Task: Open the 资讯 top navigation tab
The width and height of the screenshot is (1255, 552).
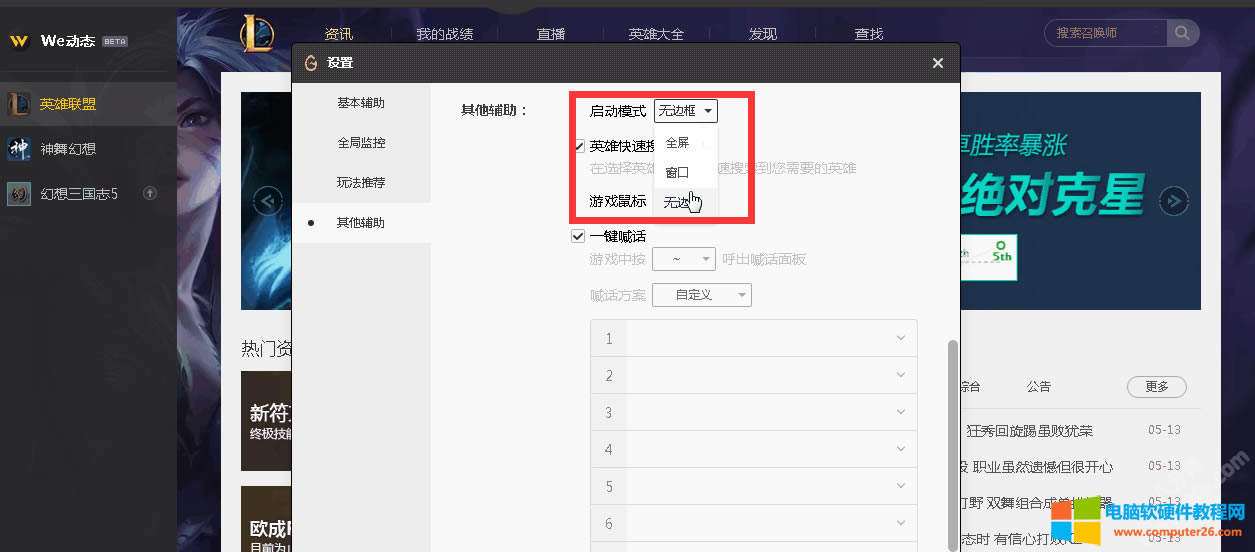Action: [x=339, y=34]
